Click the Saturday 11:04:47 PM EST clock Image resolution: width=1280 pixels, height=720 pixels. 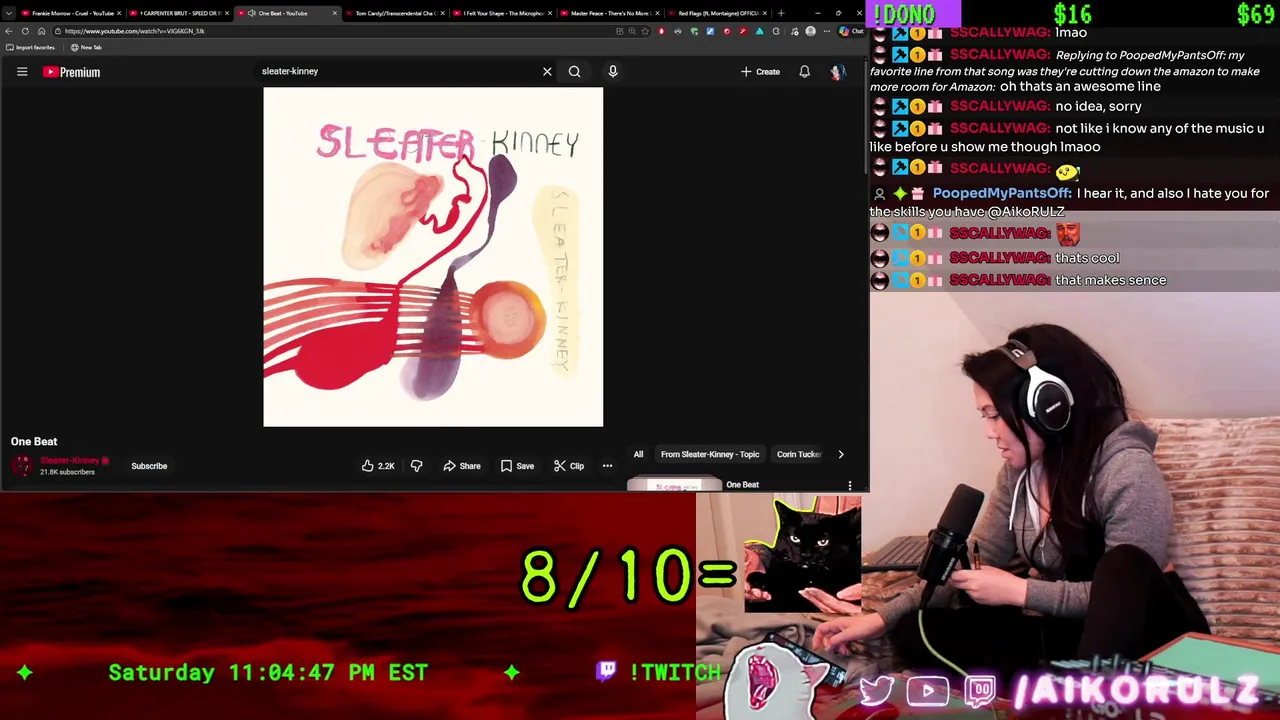(268, 672)
